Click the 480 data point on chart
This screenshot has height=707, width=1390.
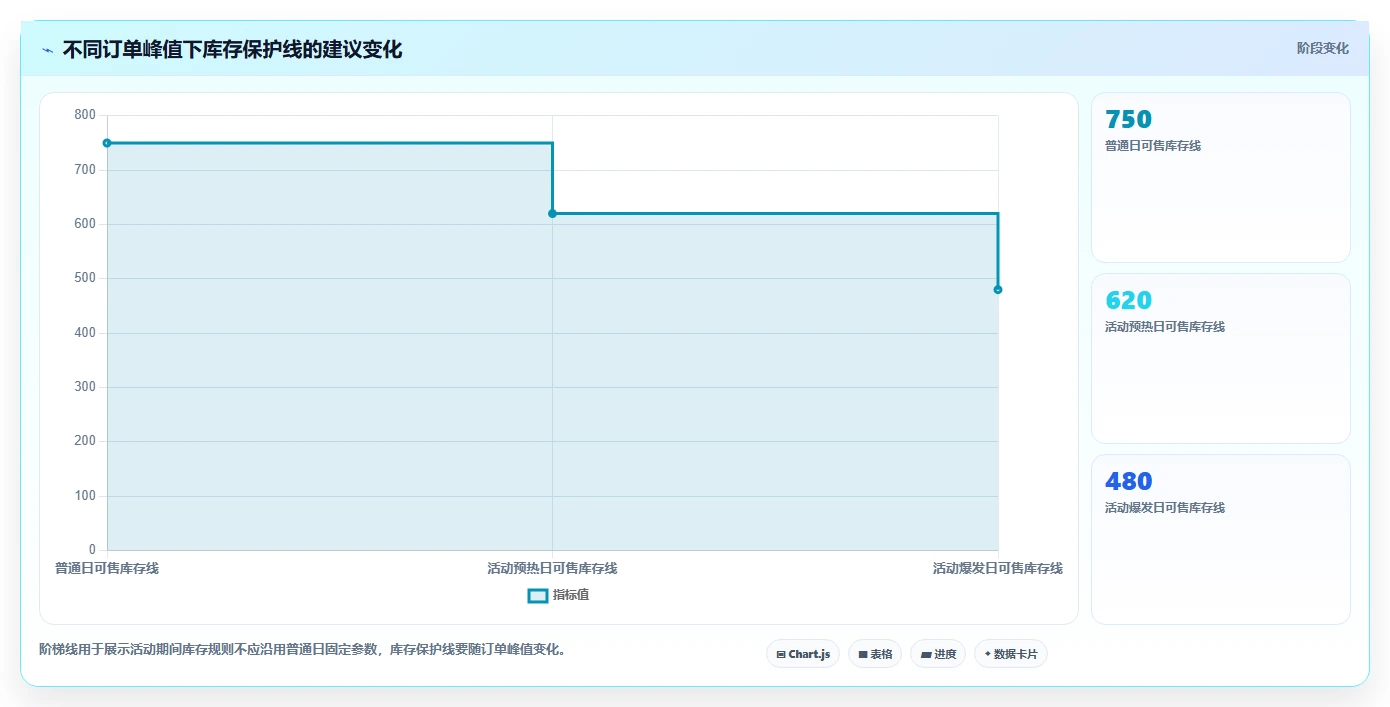(x=998, y=289)
